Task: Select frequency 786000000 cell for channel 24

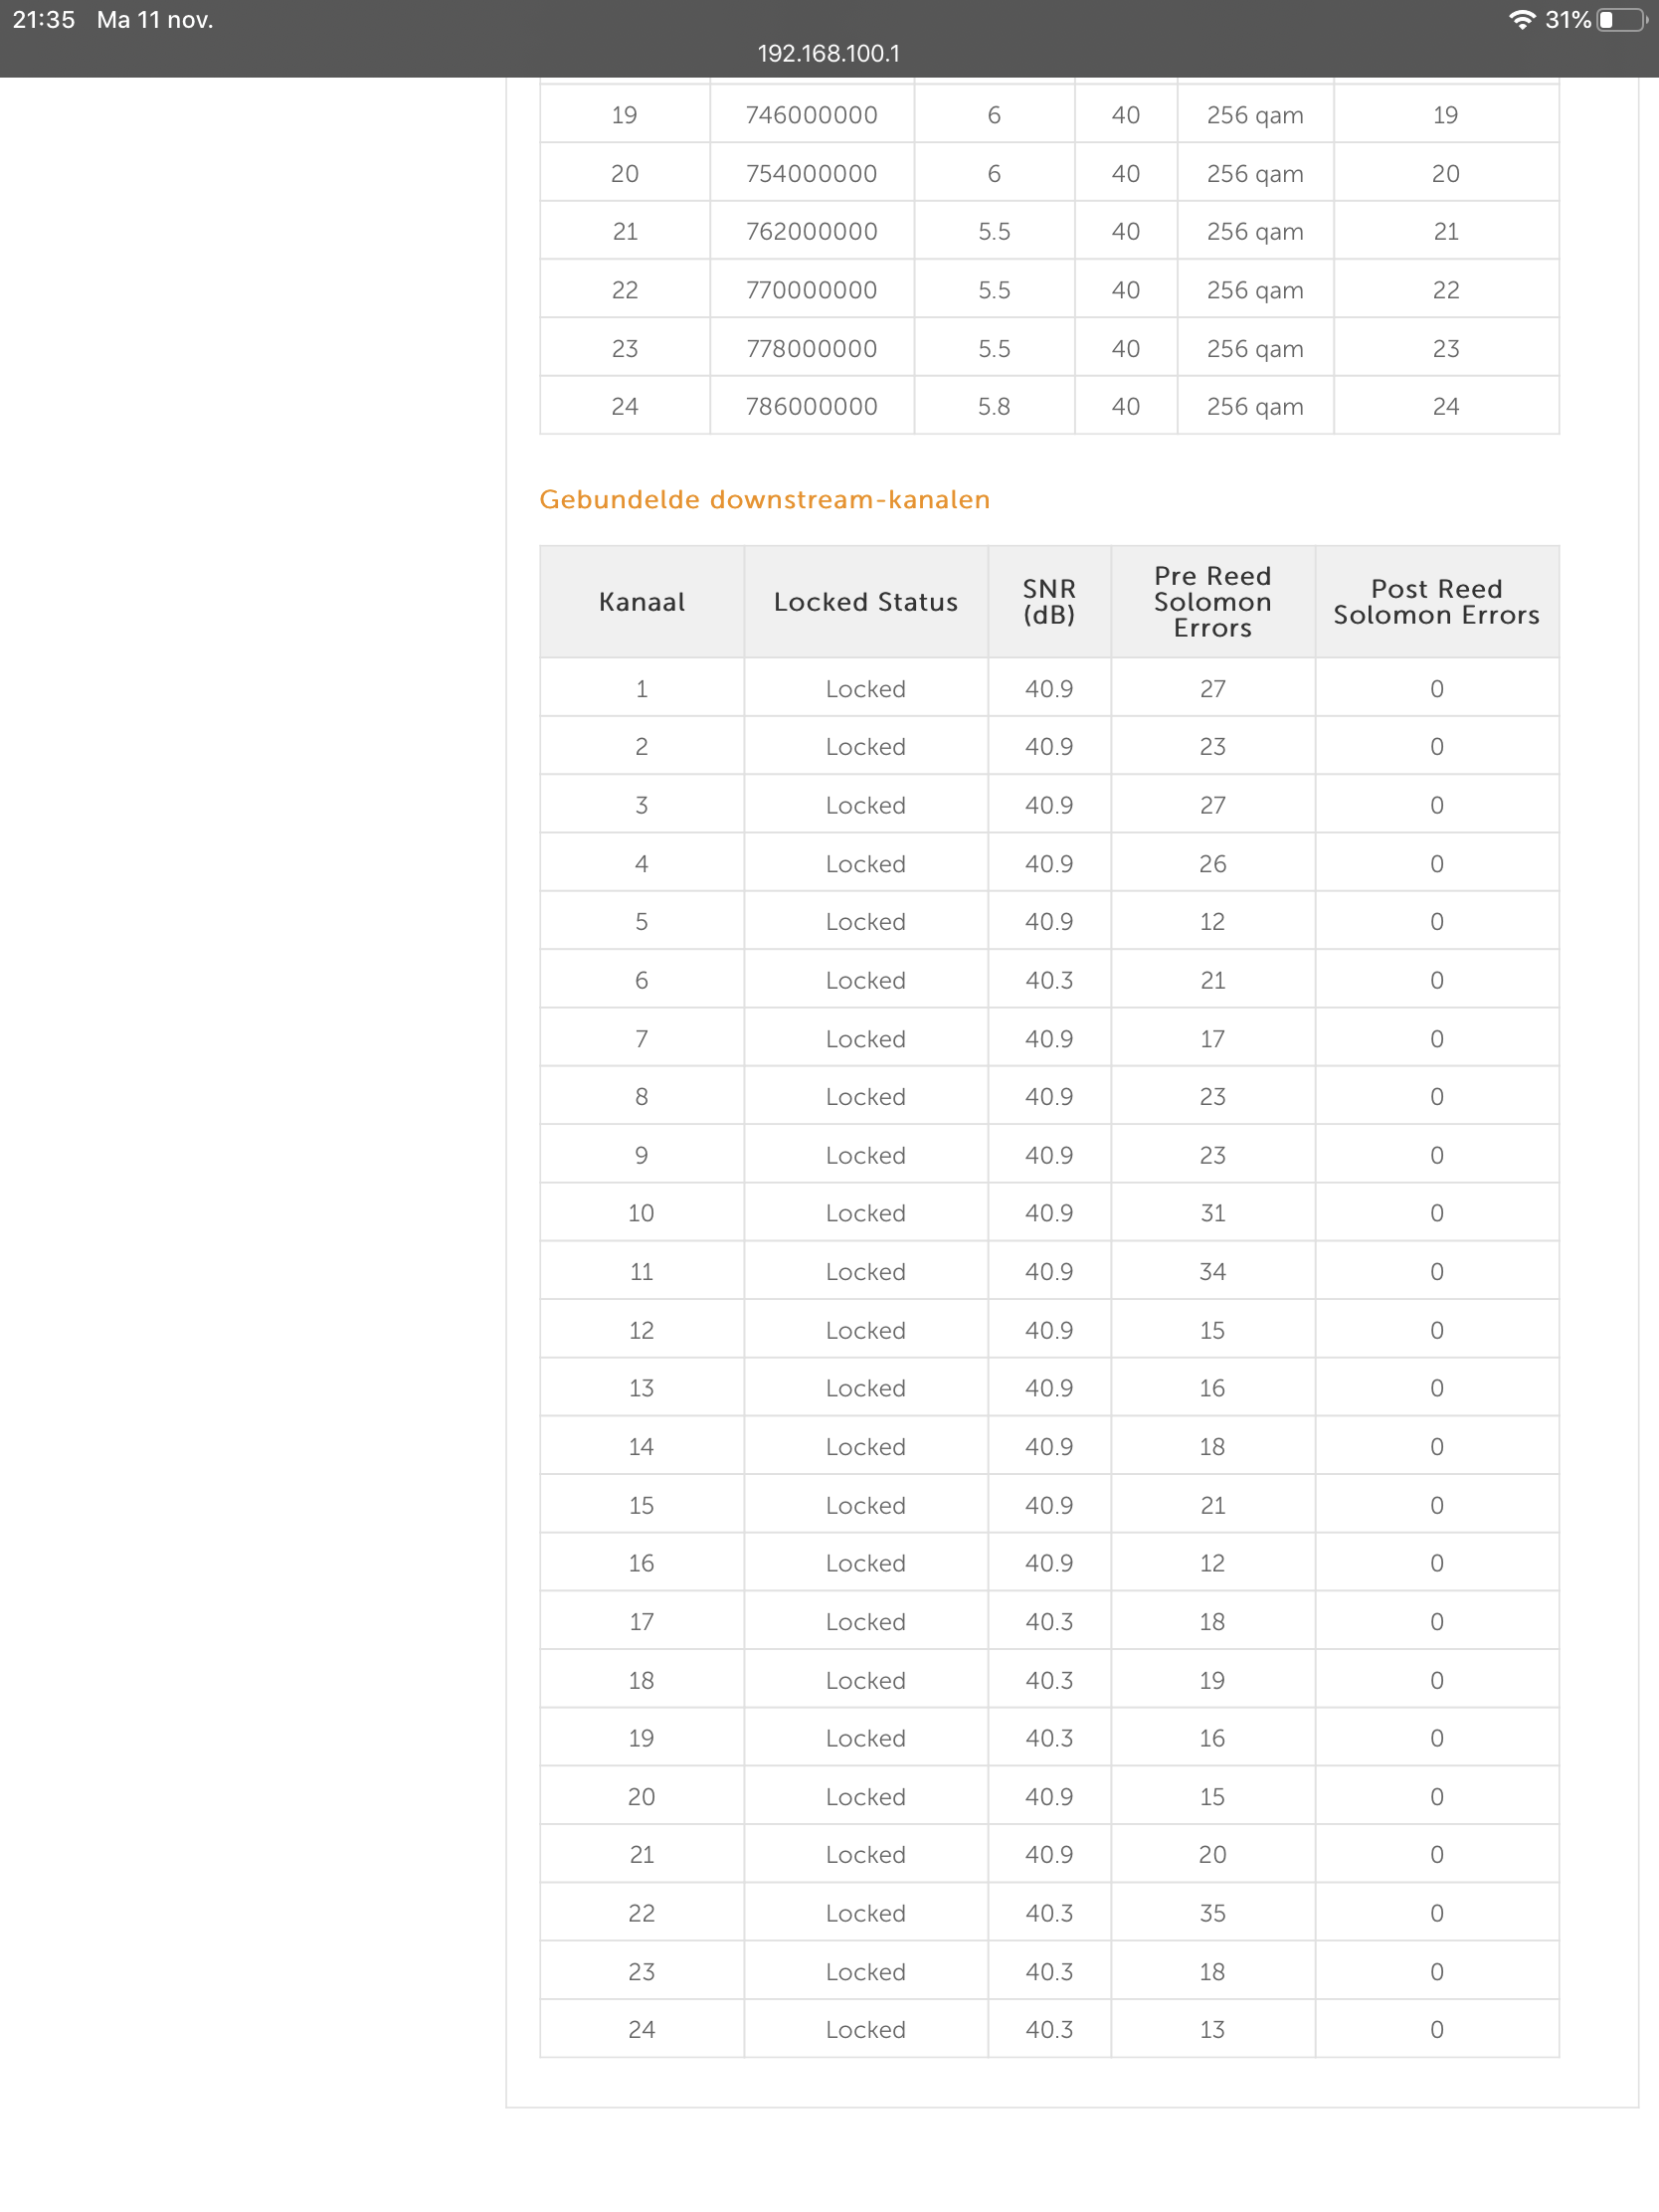Action: [811, 407]
